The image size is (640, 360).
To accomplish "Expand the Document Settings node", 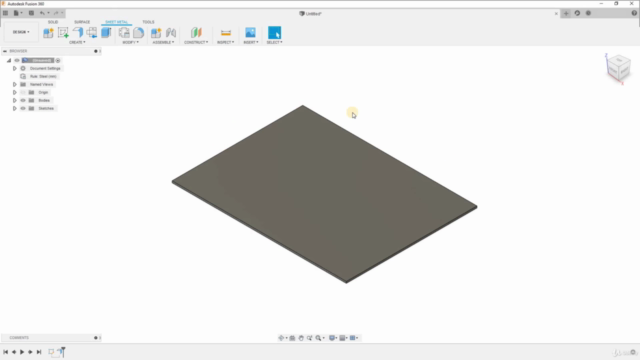I will (x=15, y=69).
